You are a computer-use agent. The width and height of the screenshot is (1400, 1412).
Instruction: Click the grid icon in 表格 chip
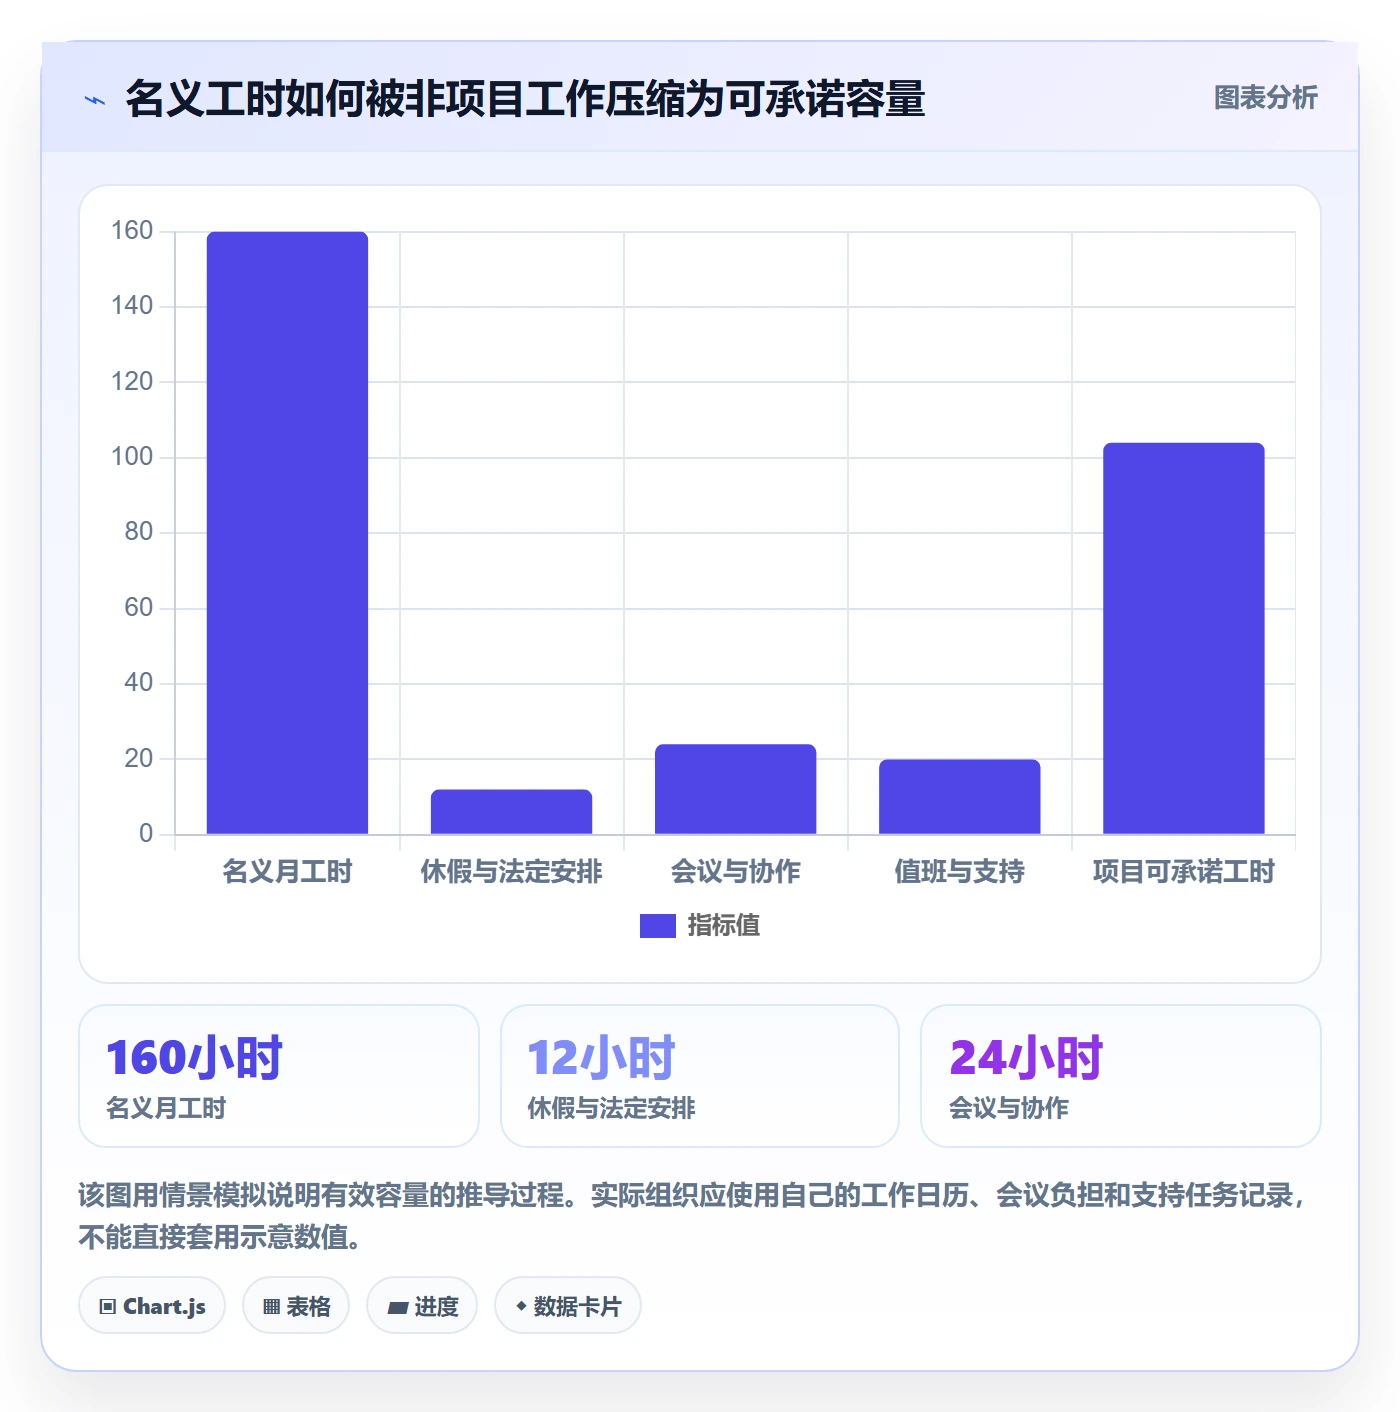(271, 1307)
